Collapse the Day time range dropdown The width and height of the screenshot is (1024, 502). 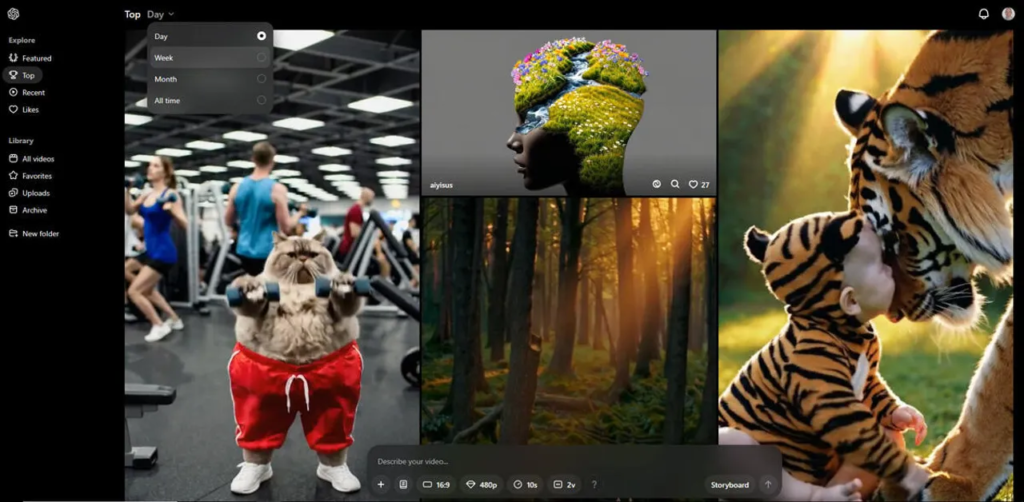[160, 14]
